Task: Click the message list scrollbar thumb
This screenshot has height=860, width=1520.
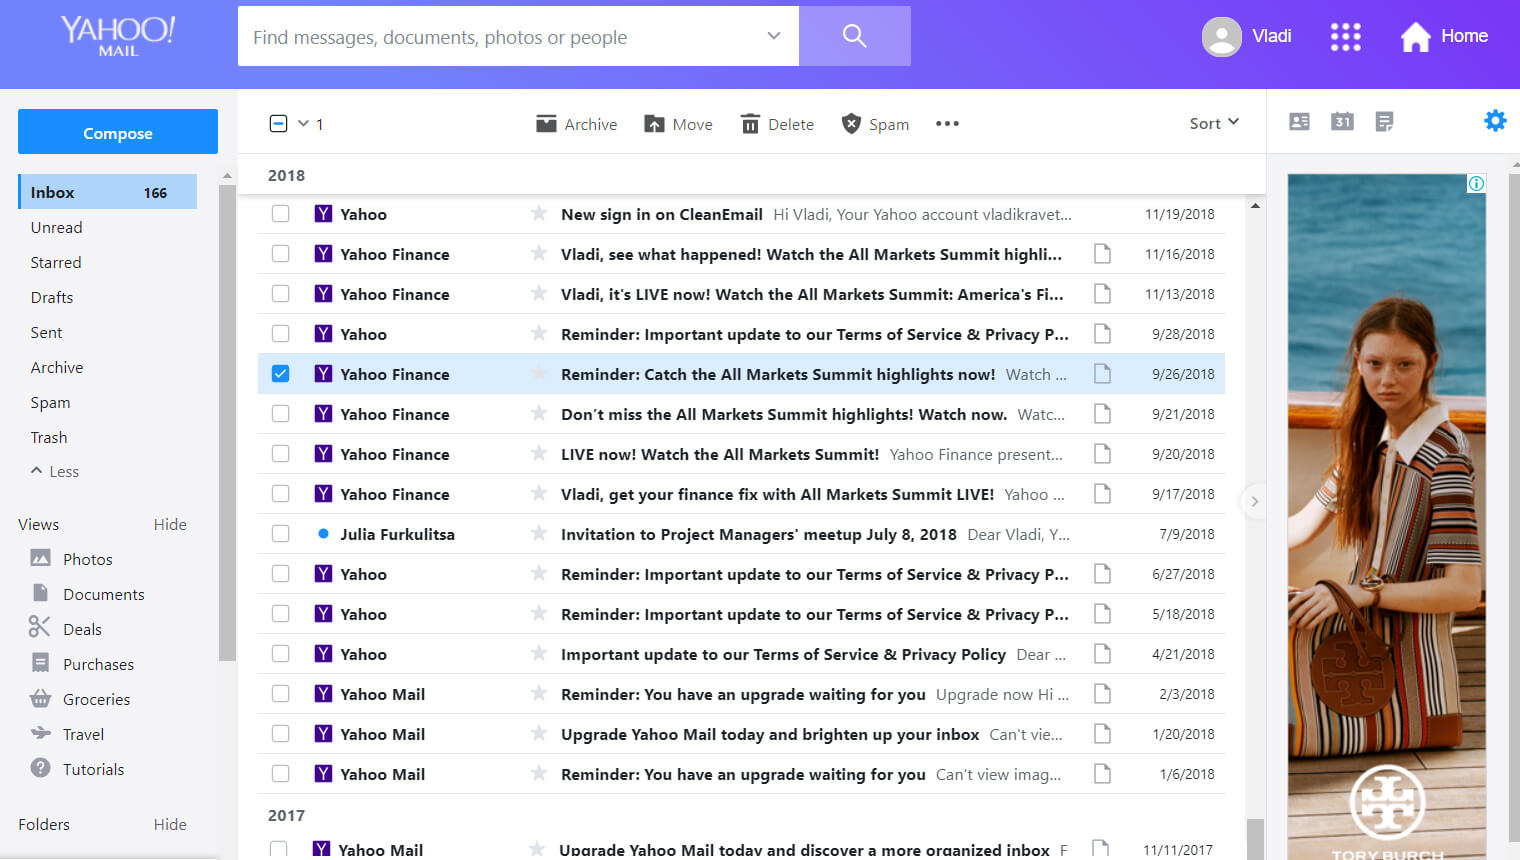Action: [1255, 838]
